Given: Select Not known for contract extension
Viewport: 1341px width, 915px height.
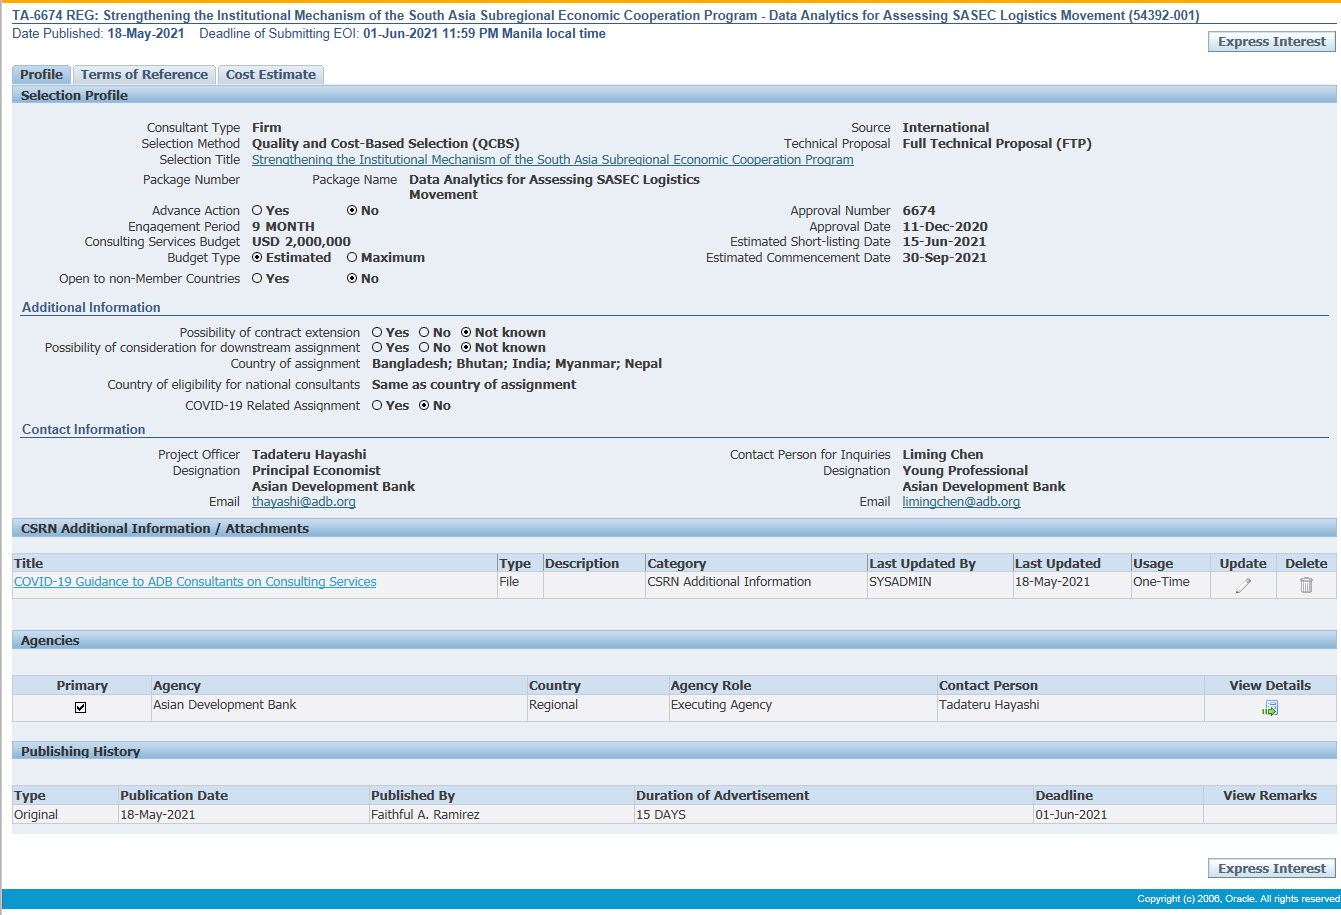Looking at the screenshot, I should 466,333.
